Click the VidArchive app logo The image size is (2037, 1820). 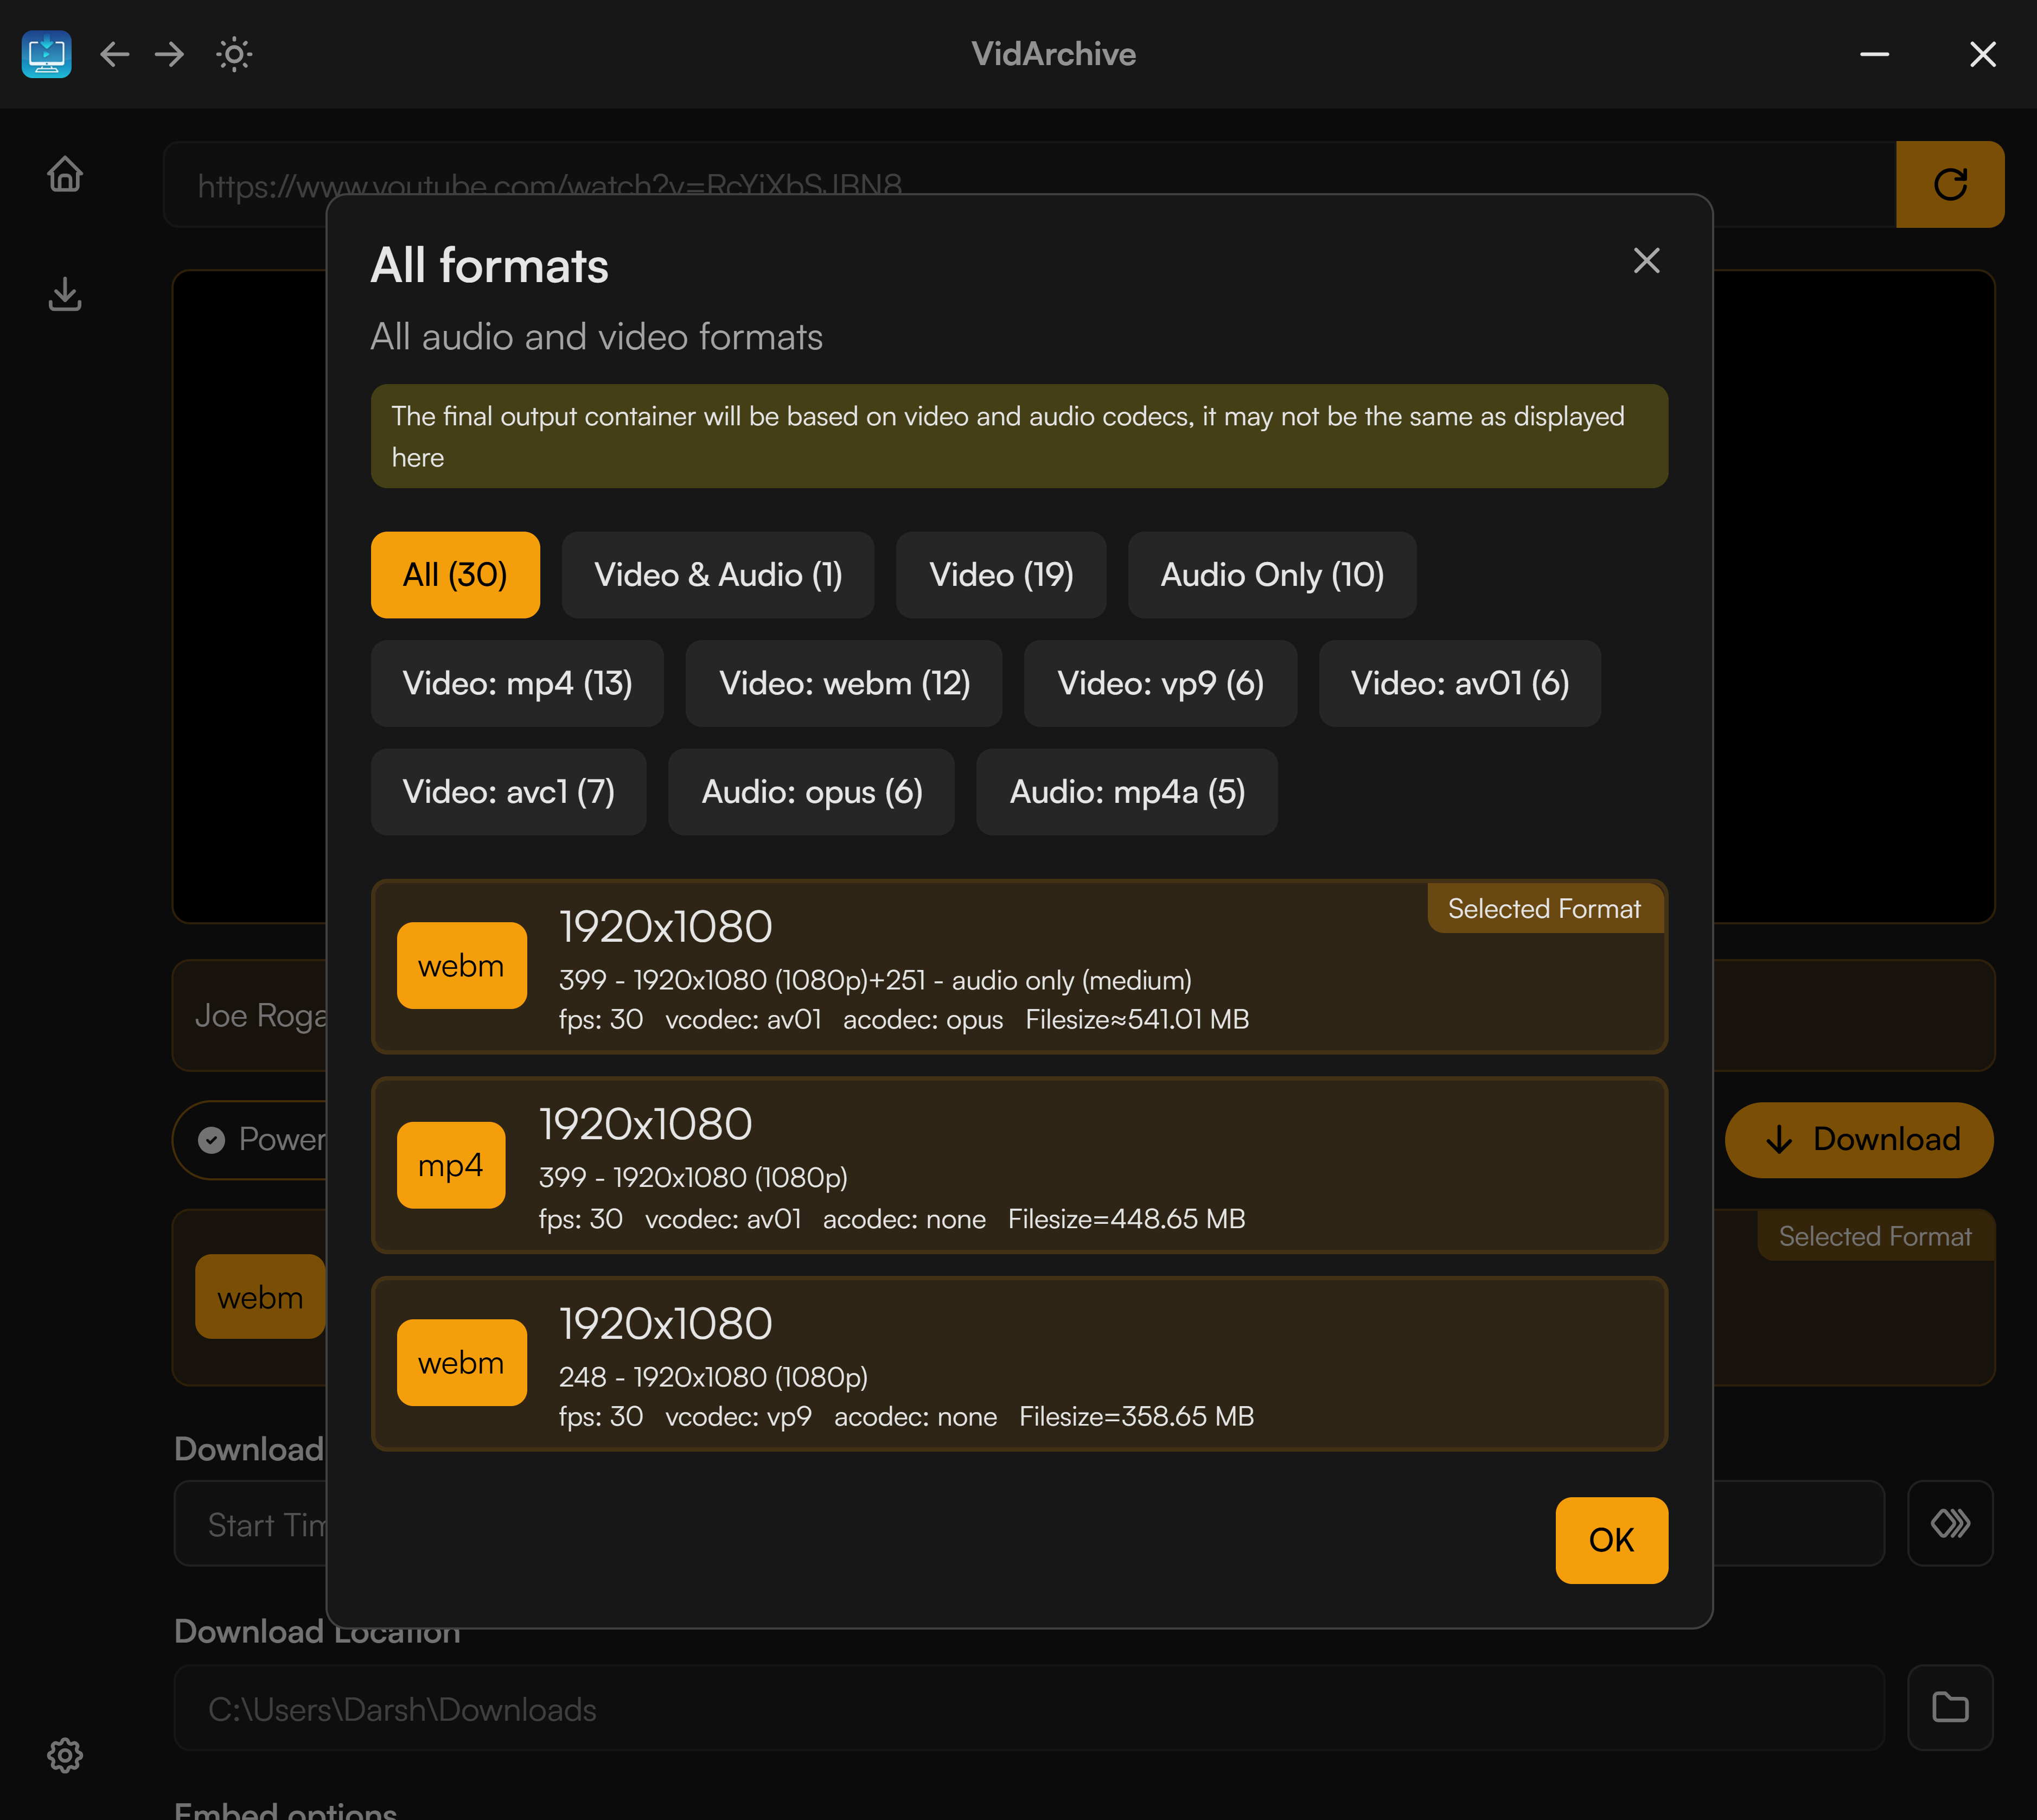[46, 55]
